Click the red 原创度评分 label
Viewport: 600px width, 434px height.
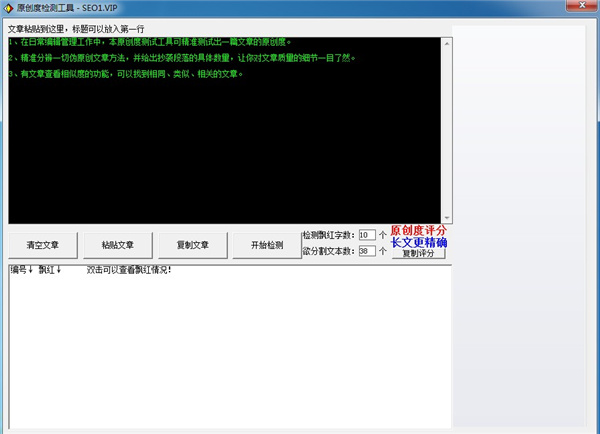click(x=418, y=231)
